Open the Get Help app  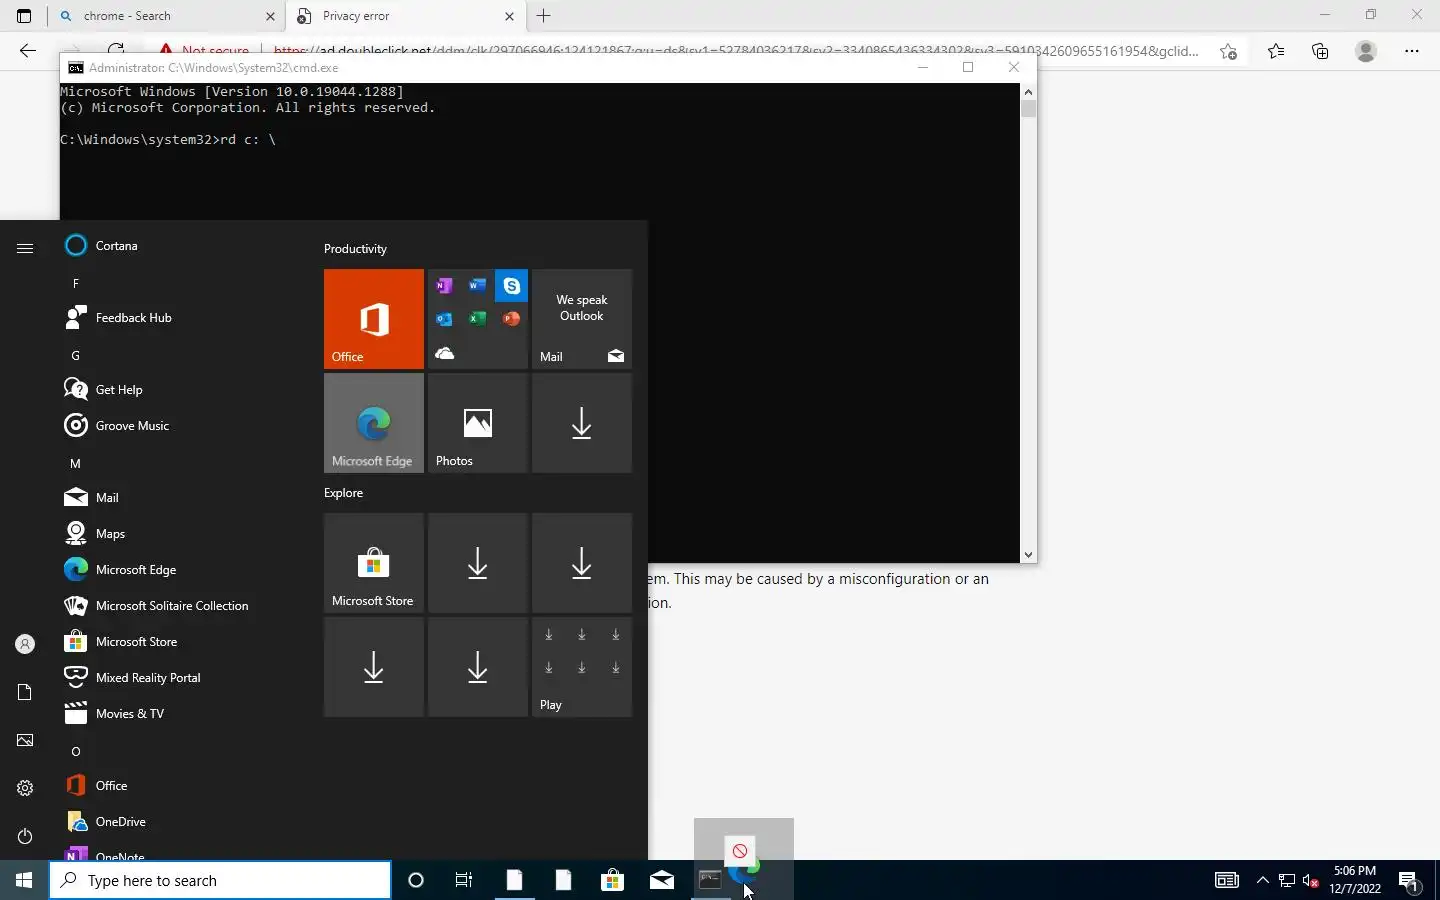pos(178,390)
